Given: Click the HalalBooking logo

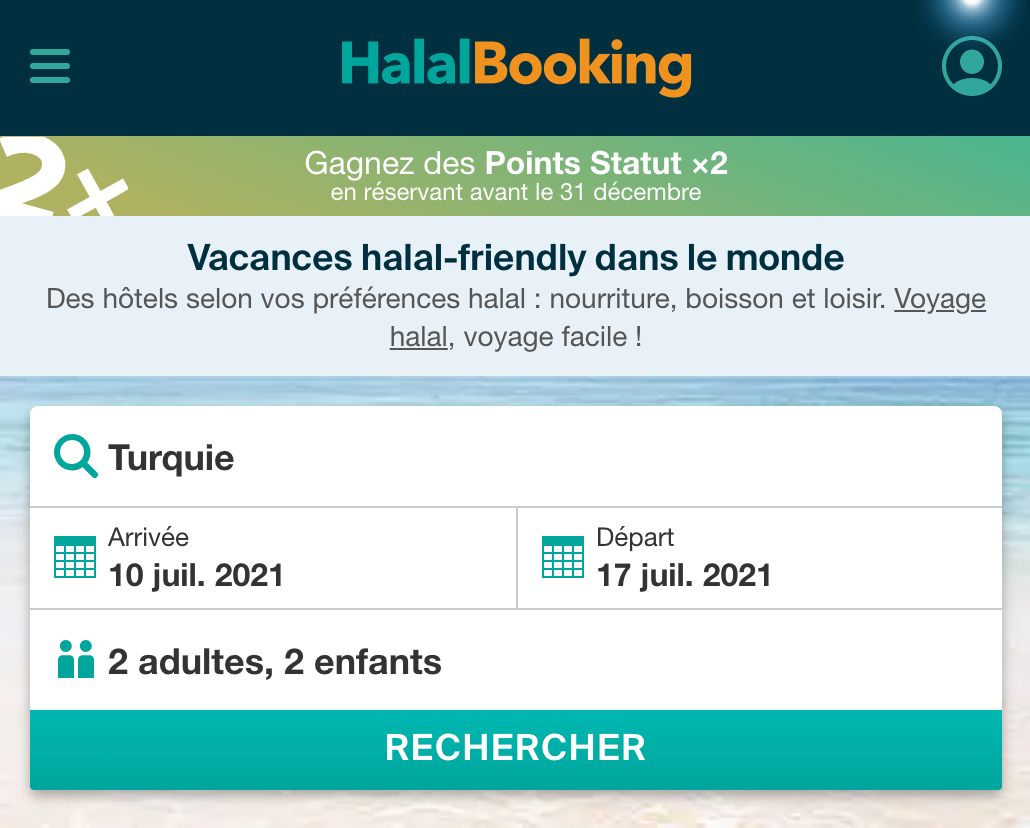Looking at the screenshot, I should click(x=516, y=67).
